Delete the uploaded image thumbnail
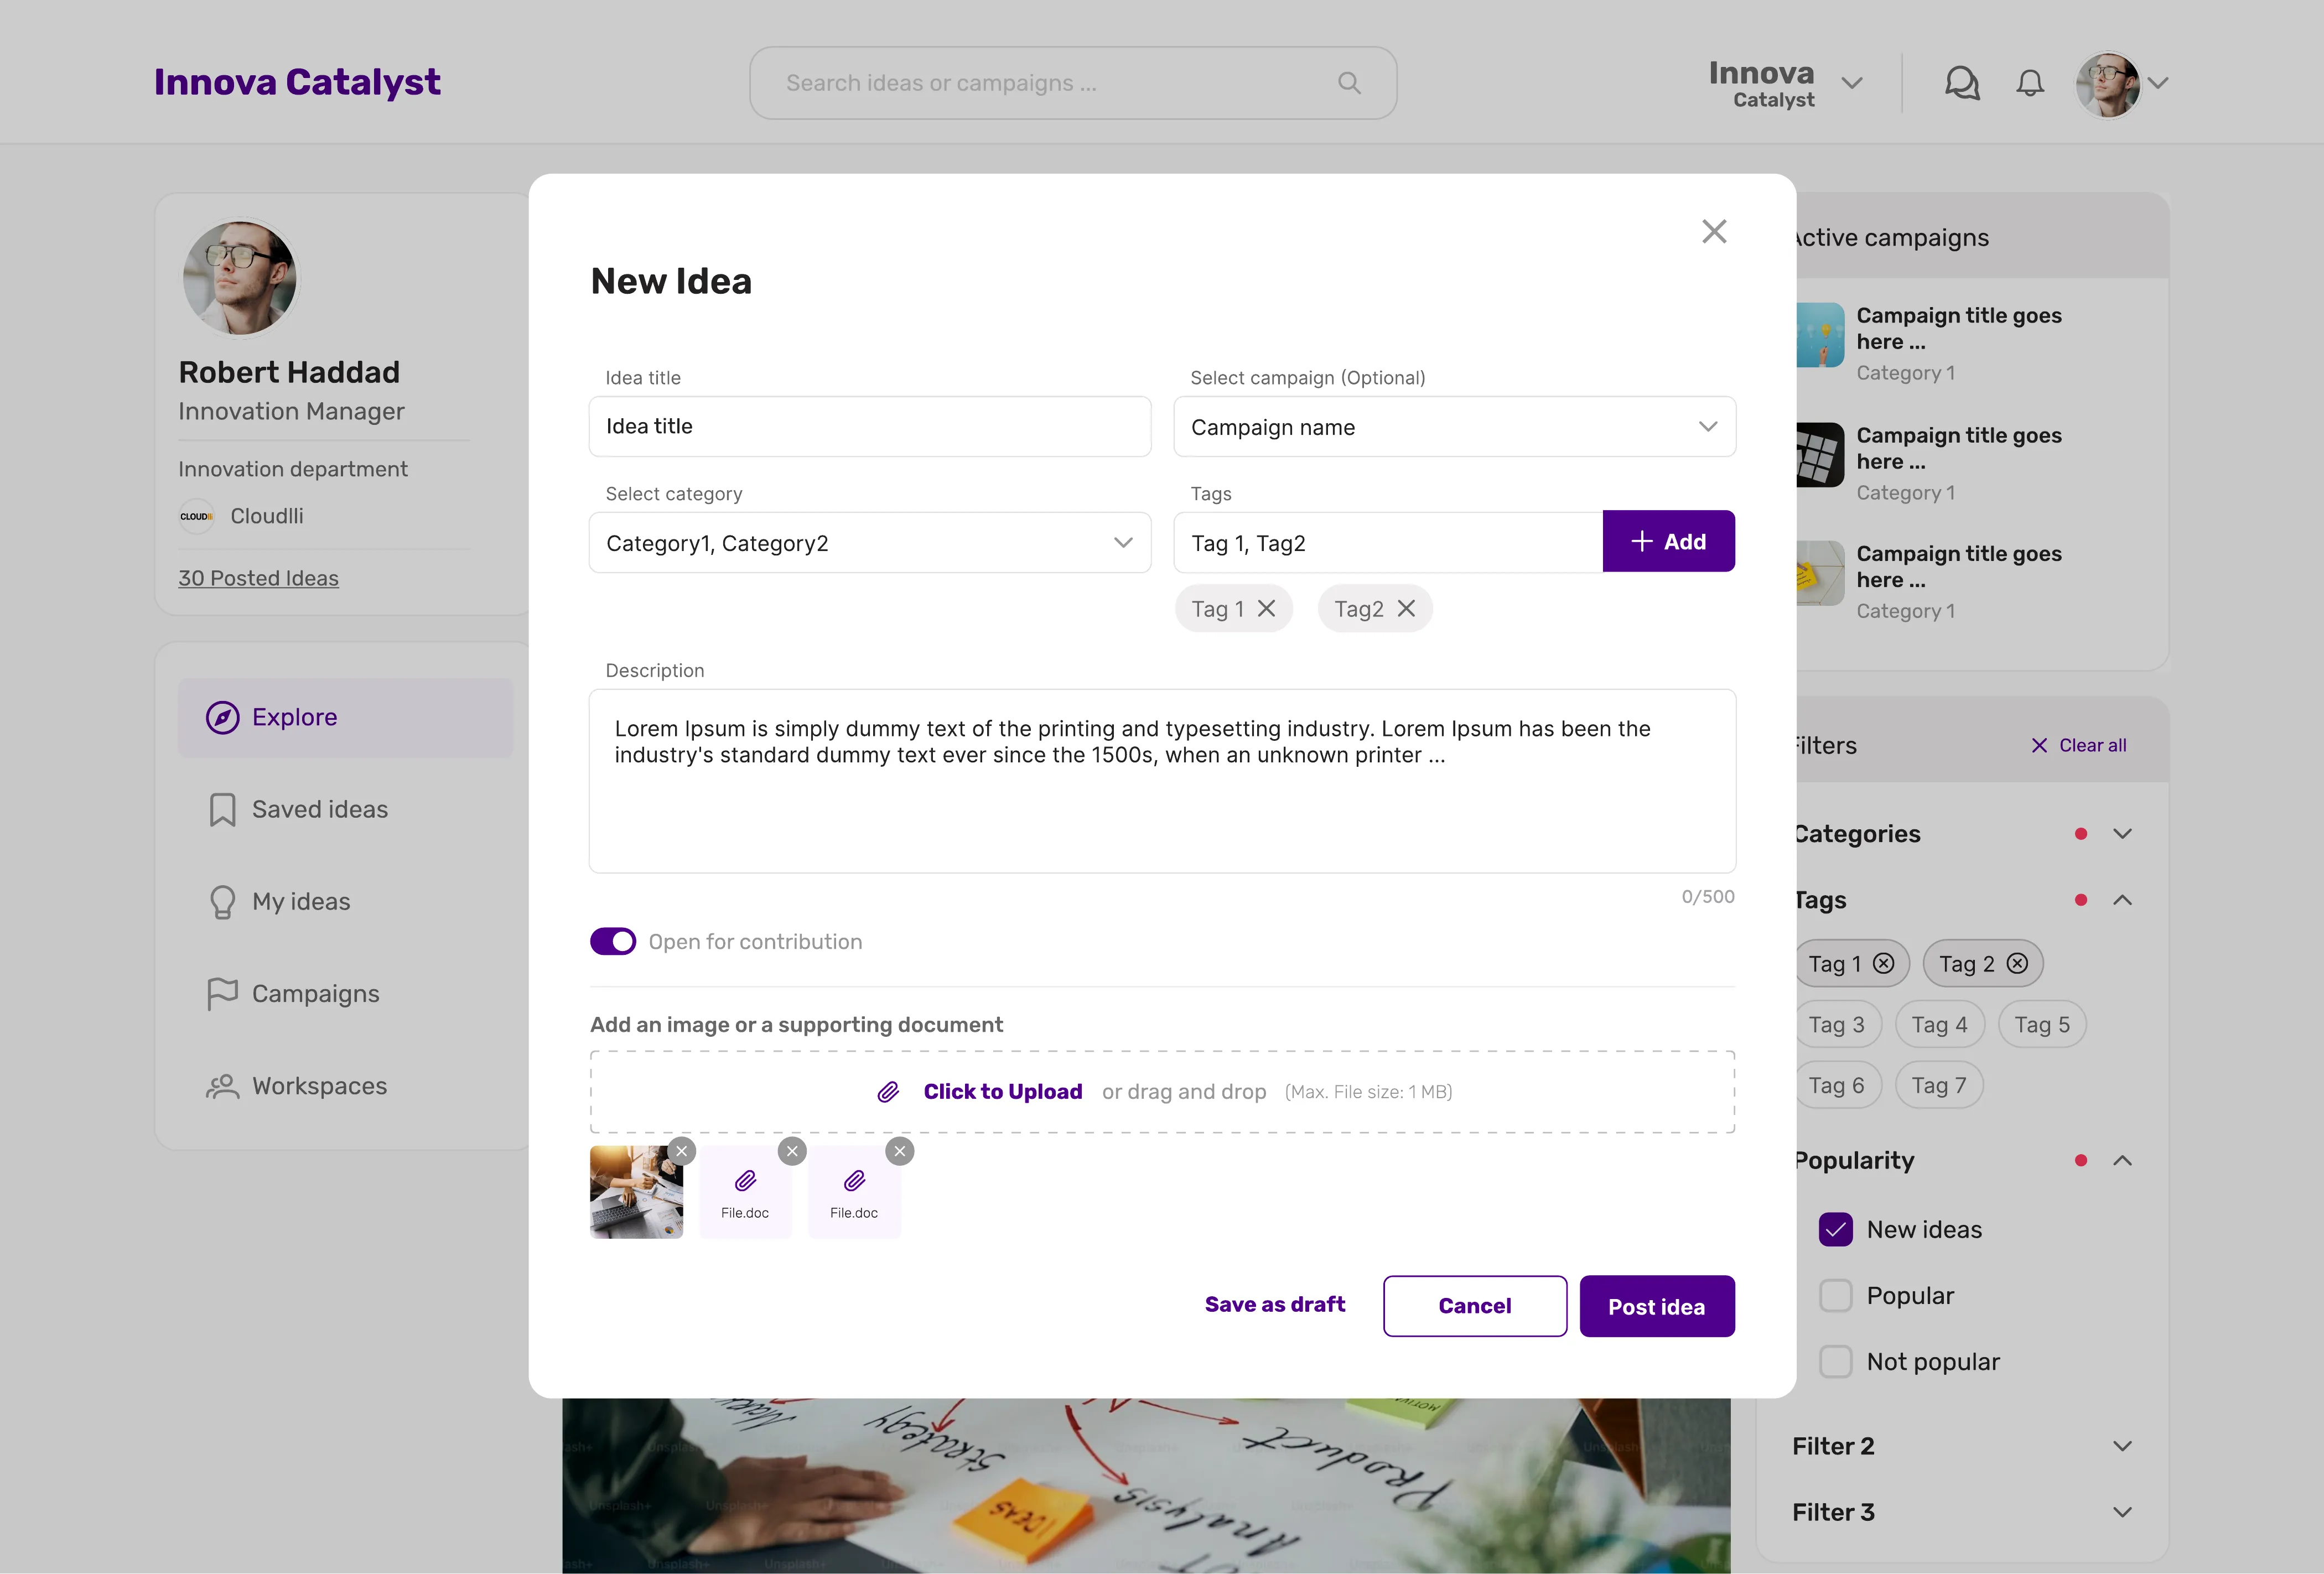Screen dimensions: 2324x1574 [682, 1151]
